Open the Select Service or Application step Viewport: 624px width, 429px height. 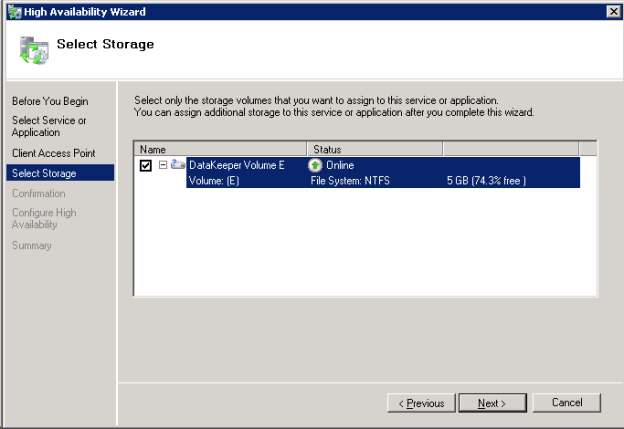(48, 126)
